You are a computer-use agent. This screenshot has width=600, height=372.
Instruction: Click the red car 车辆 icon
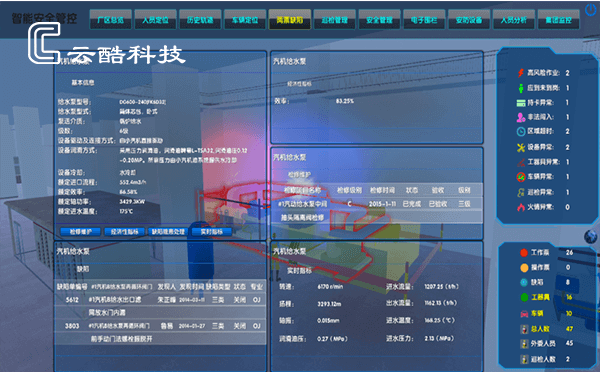coord(524,314)
